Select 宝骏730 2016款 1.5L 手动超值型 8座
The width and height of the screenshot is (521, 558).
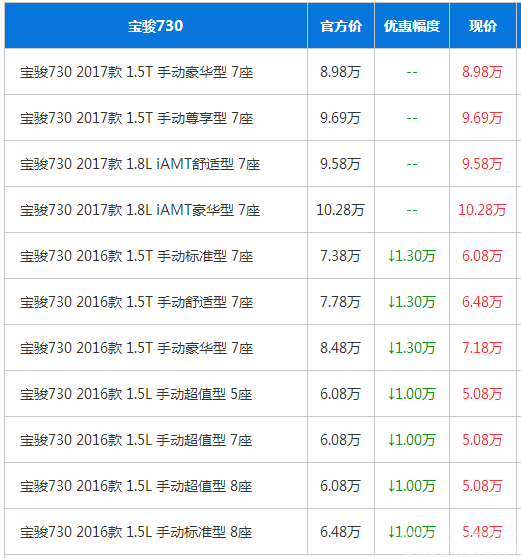(136, 486)
